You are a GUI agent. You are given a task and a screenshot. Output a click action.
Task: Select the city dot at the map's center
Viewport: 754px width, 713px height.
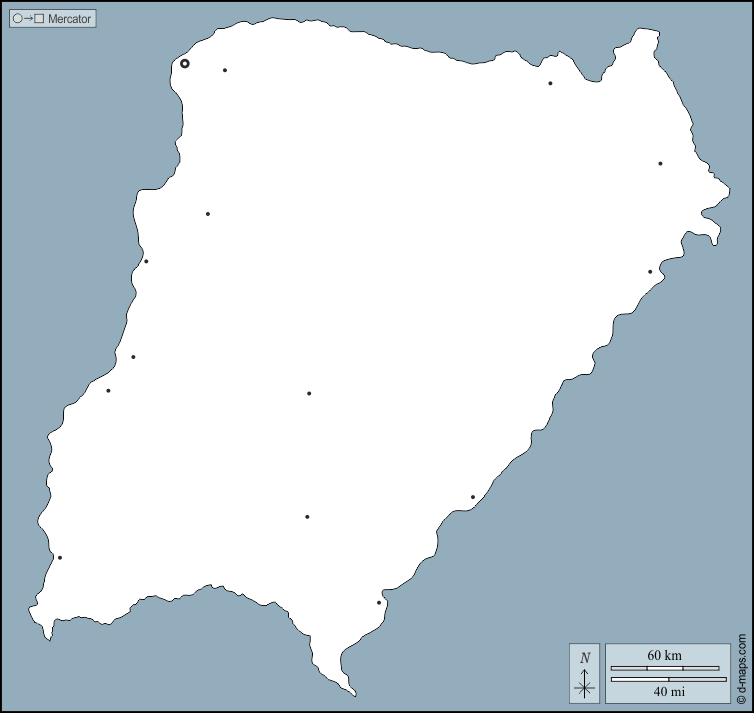(309, 393)
